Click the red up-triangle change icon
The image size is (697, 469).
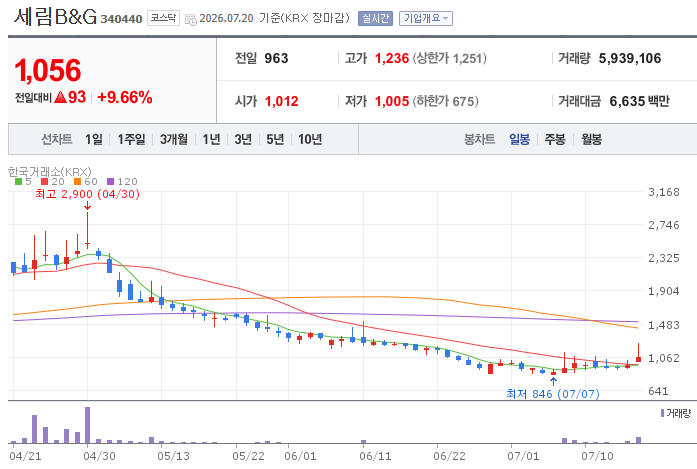click(x=60, y=97)
